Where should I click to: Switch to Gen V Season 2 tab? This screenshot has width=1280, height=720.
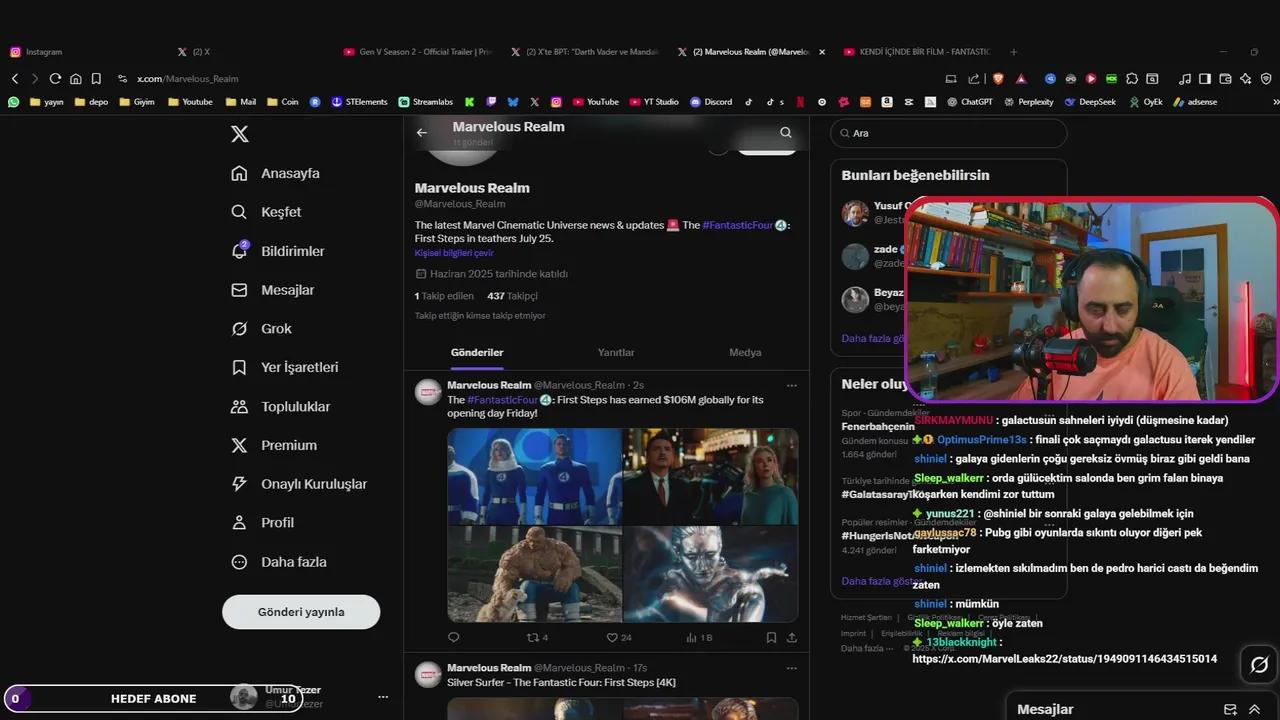[418, 52]
